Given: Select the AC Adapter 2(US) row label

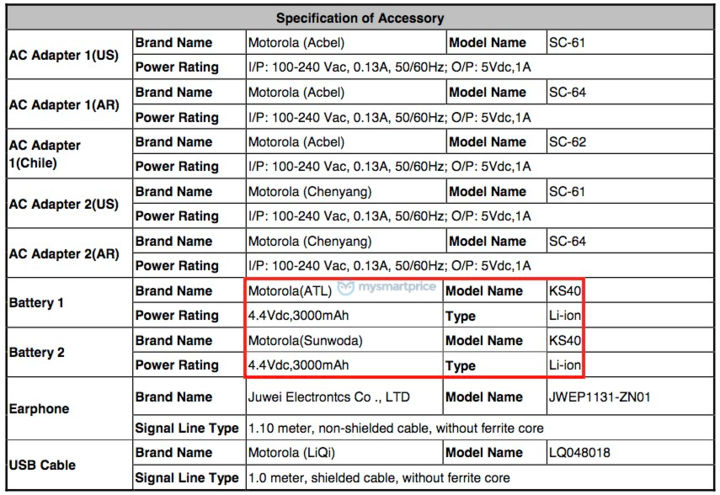Looking at the screenshot, I should tap(63, 203).
